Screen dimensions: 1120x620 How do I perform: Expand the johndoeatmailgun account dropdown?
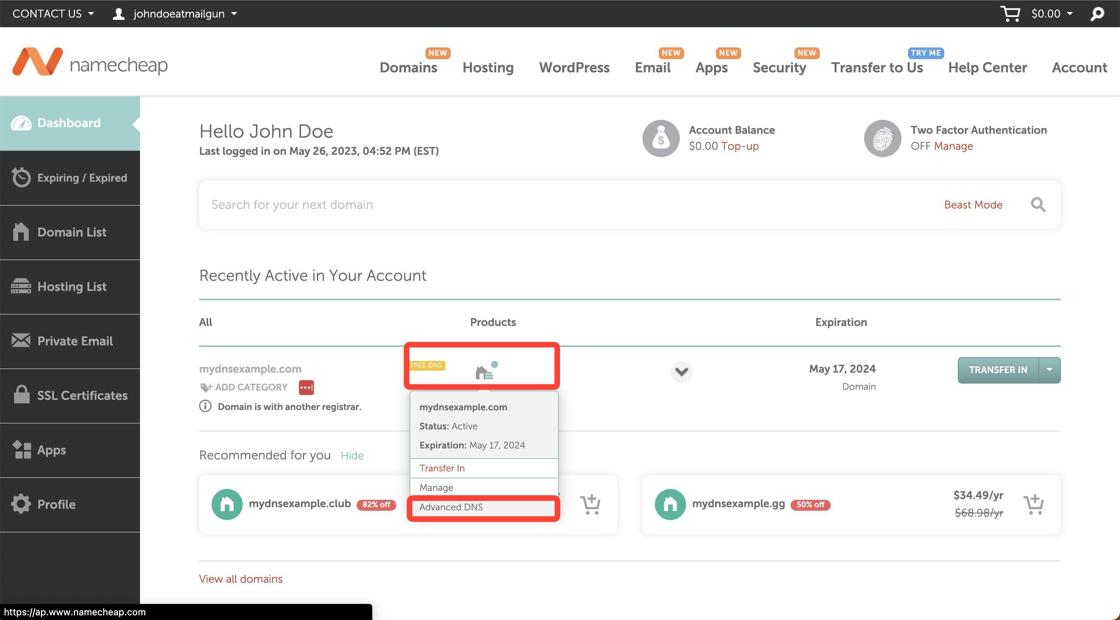[185, 14]
